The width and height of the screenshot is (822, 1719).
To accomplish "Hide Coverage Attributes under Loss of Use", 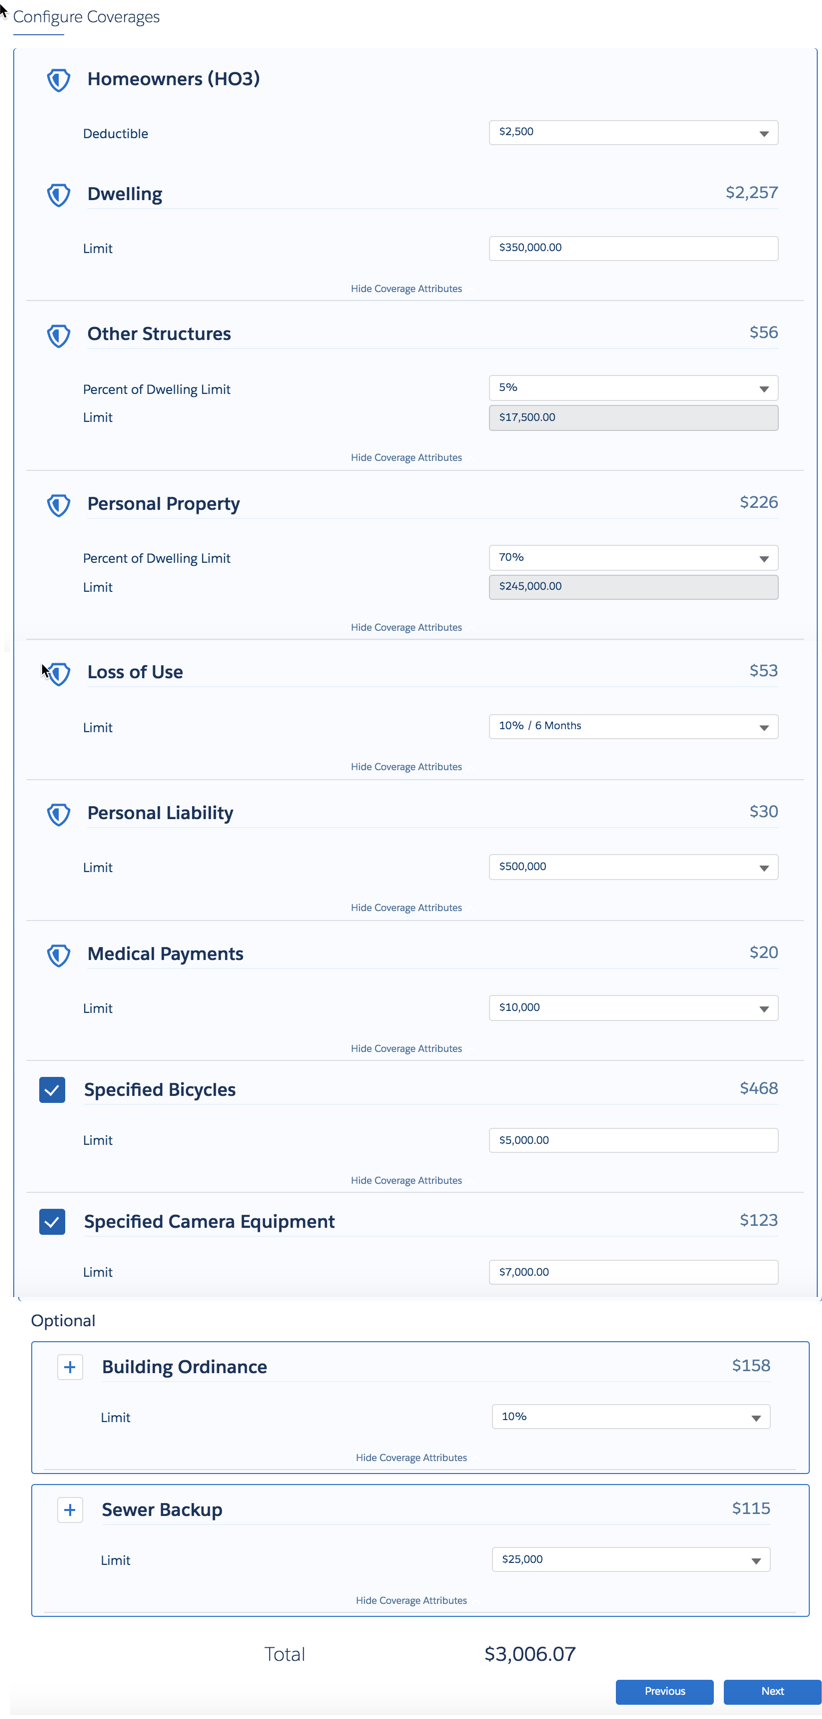I will 406,767.
